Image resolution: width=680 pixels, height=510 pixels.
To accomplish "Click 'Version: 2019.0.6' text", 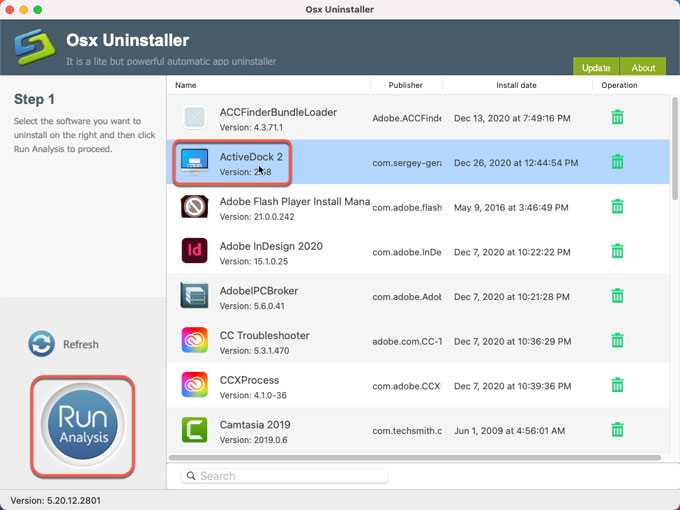I will pyautogui.click(x=253, y=440).
